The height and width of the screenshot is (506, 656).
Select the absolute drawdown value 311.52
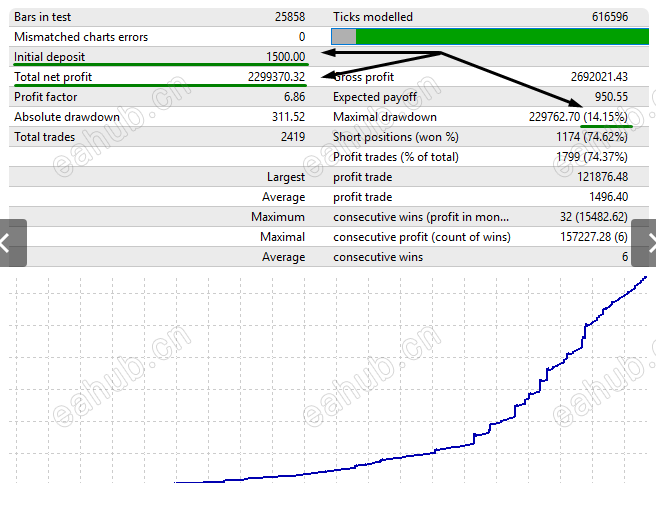click(288, 117)
